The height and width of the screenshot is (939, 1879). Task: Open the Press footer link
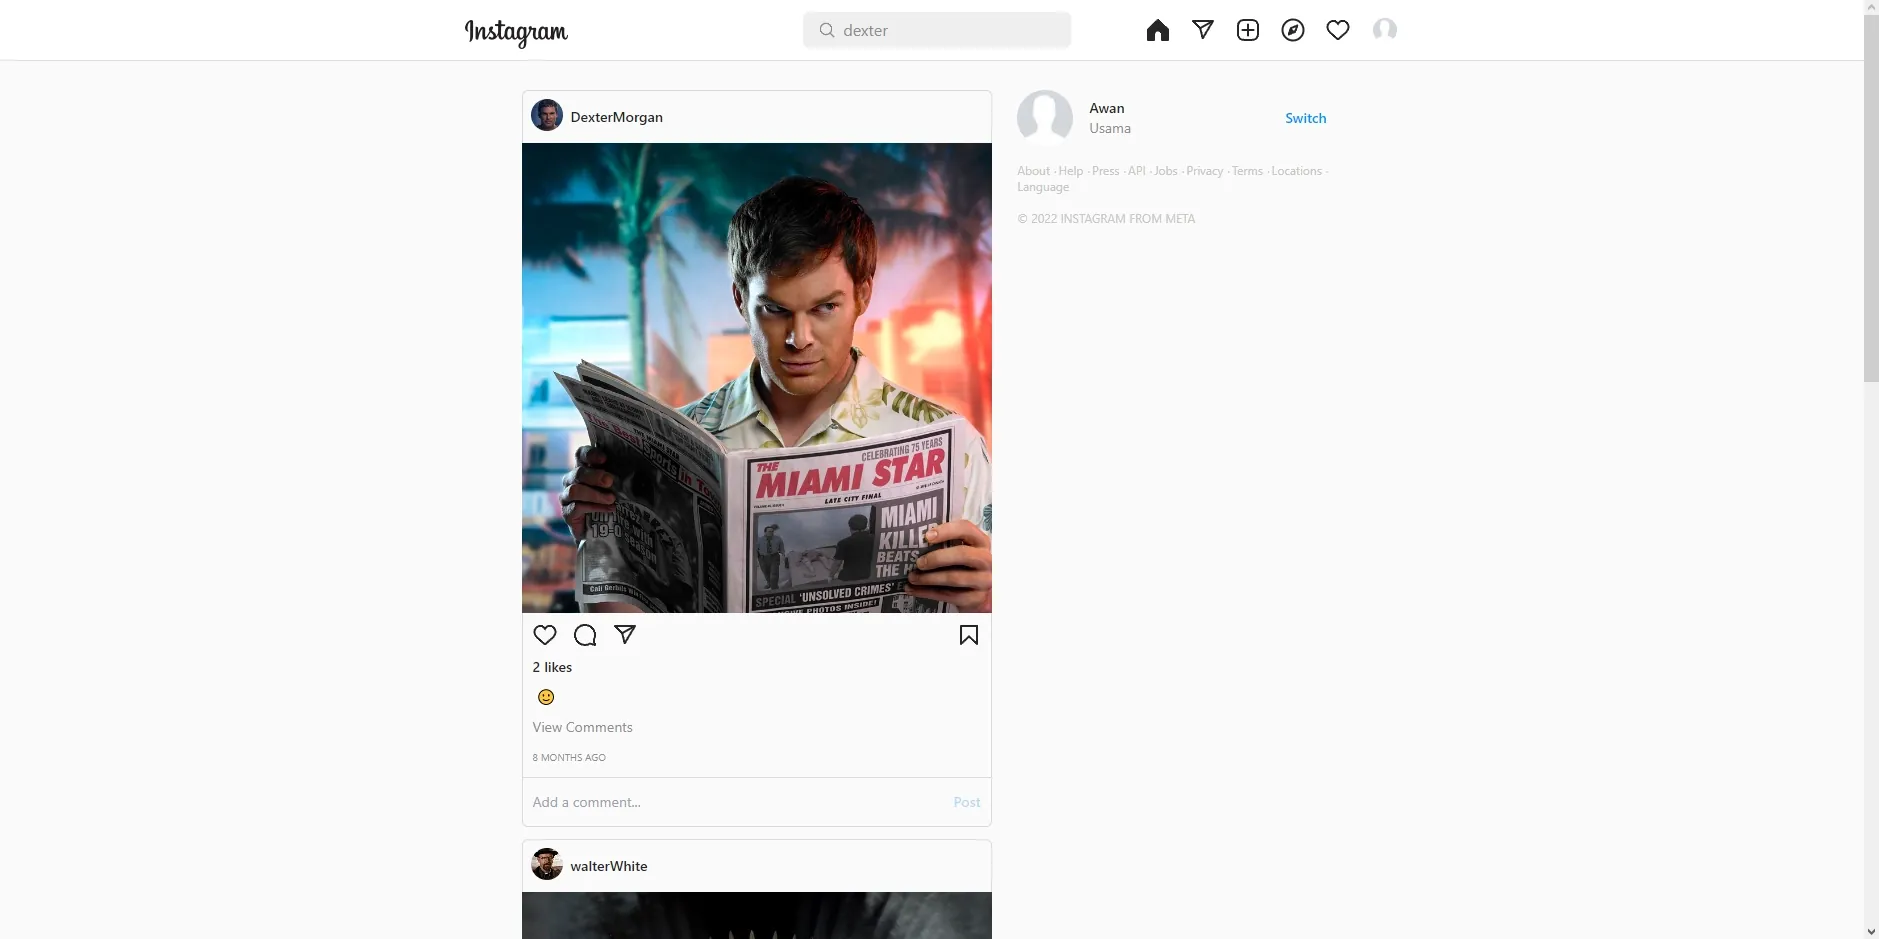[x=1106, y=171]
